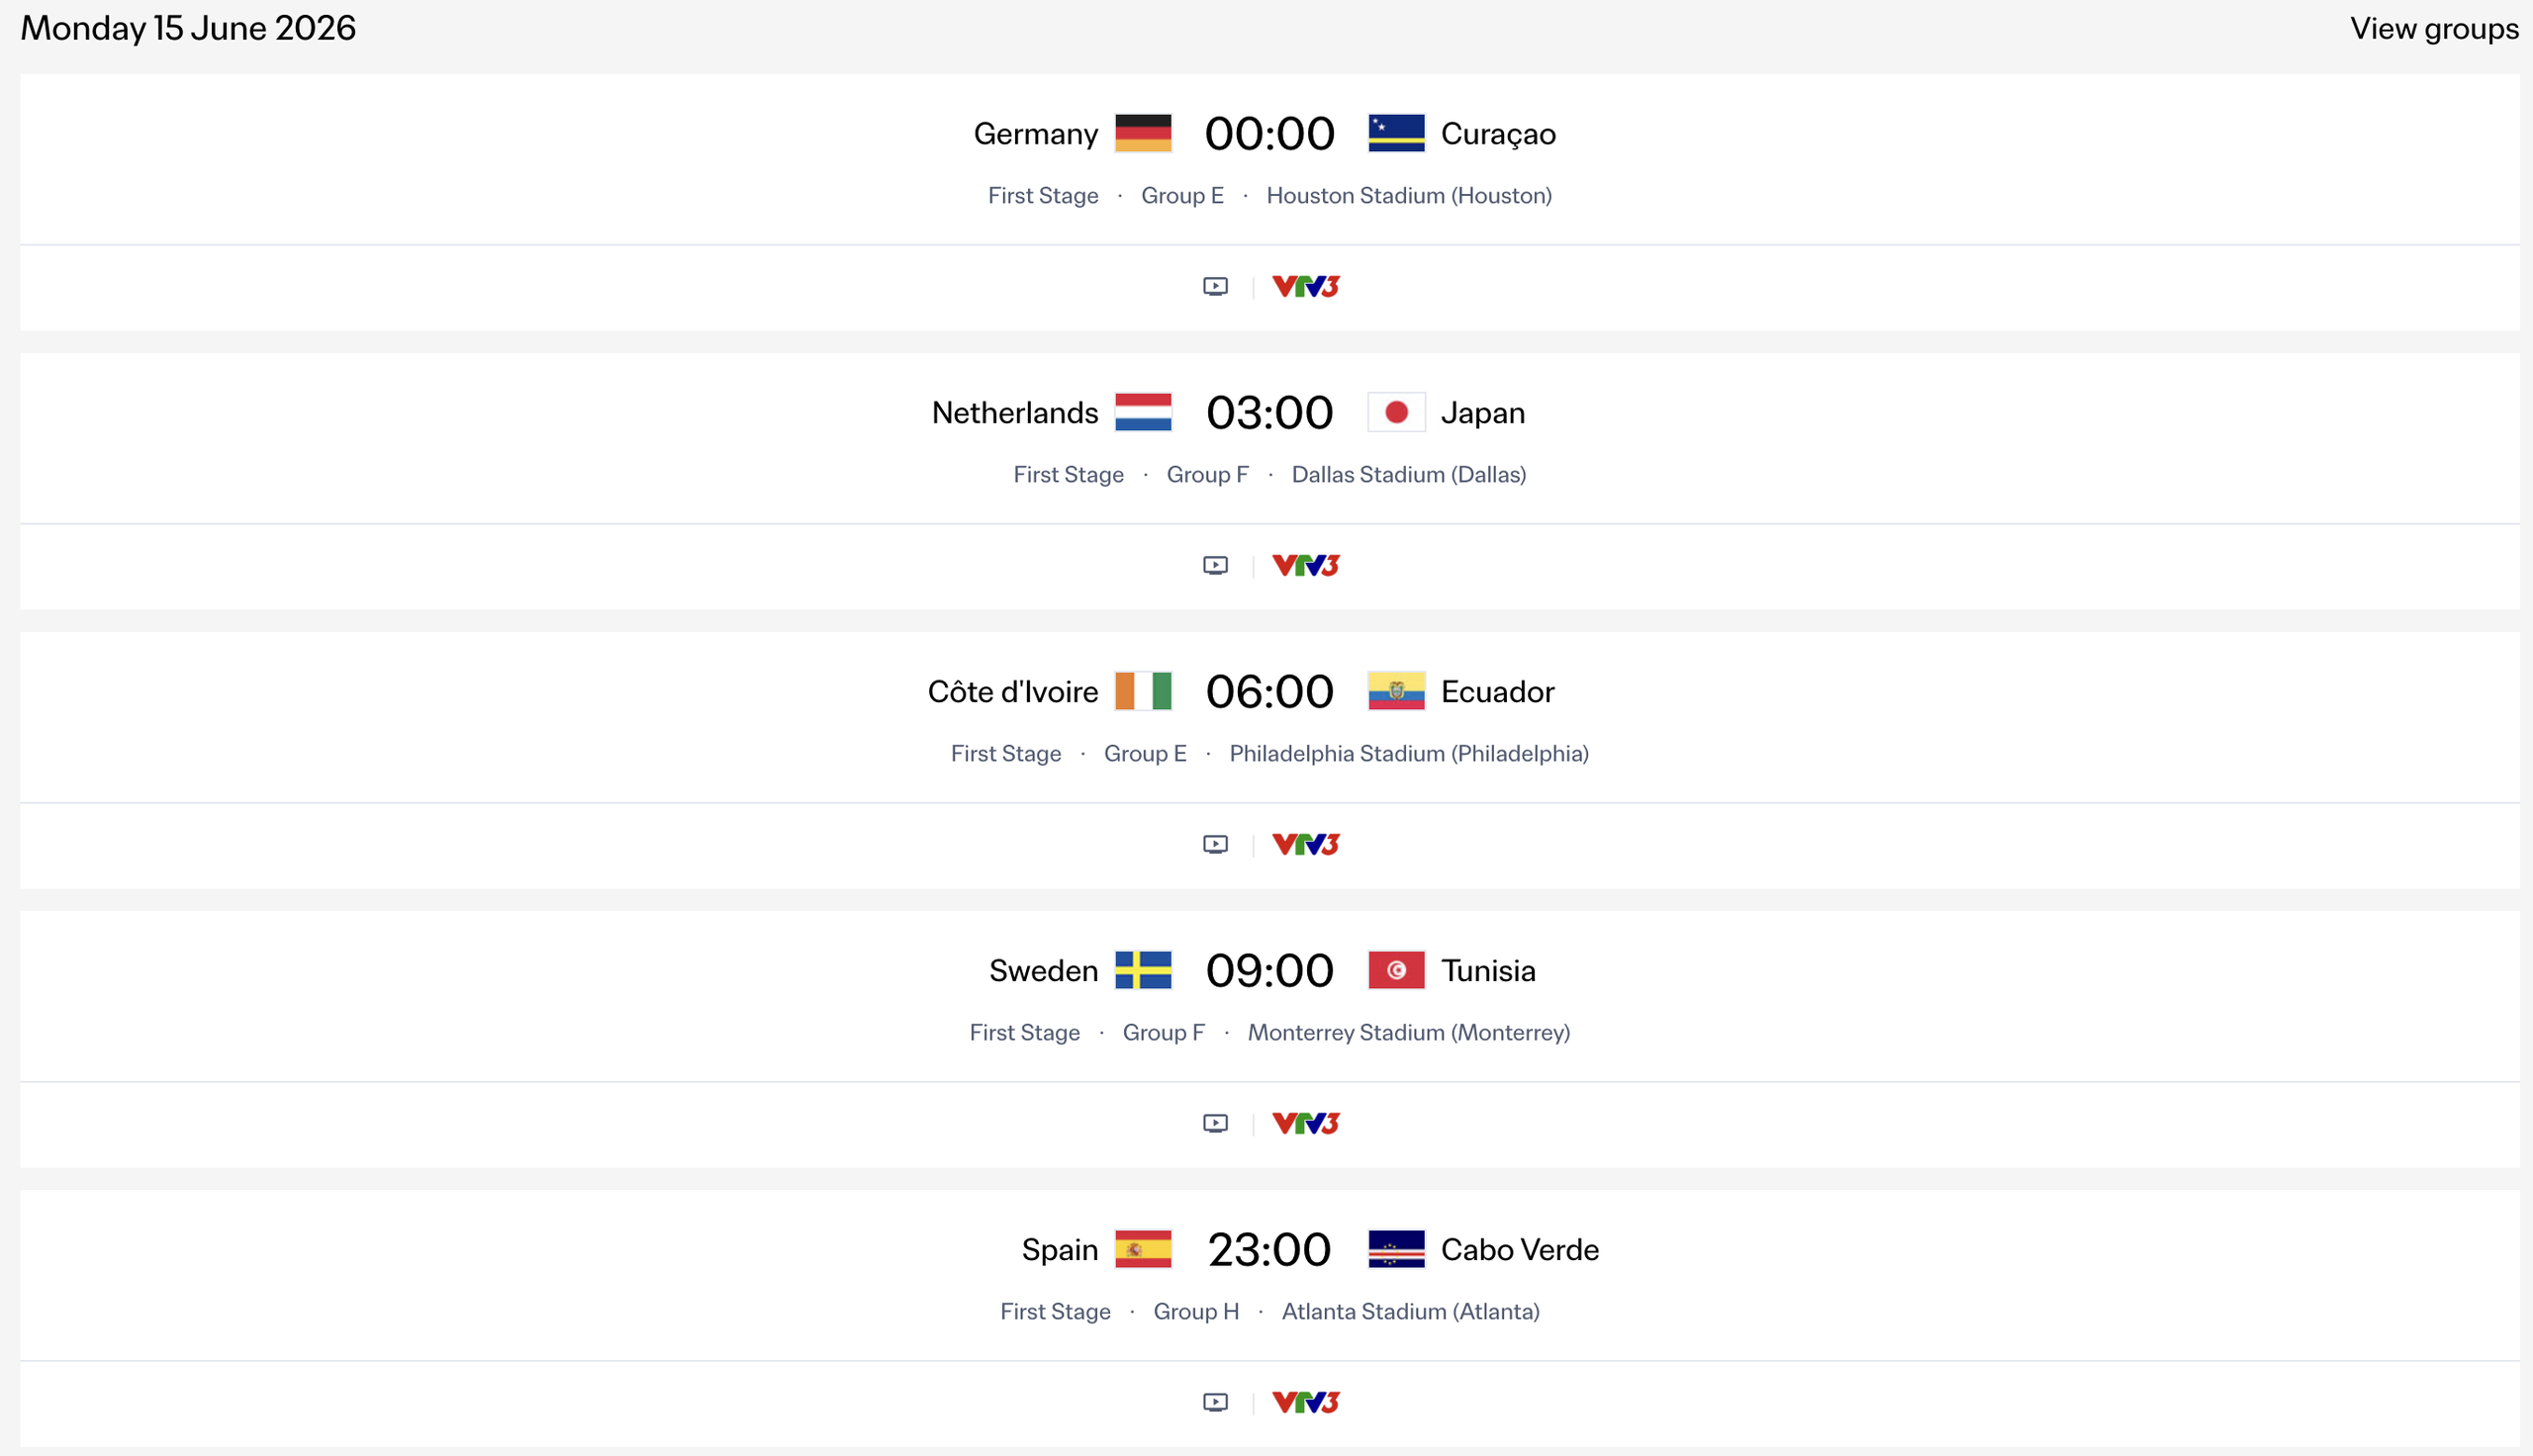The width and height of the screenshot is (2533, 1456).
Task: Open Group F from the Sweden match row
Action: pyautogui.click(x=1163, y=1032)
